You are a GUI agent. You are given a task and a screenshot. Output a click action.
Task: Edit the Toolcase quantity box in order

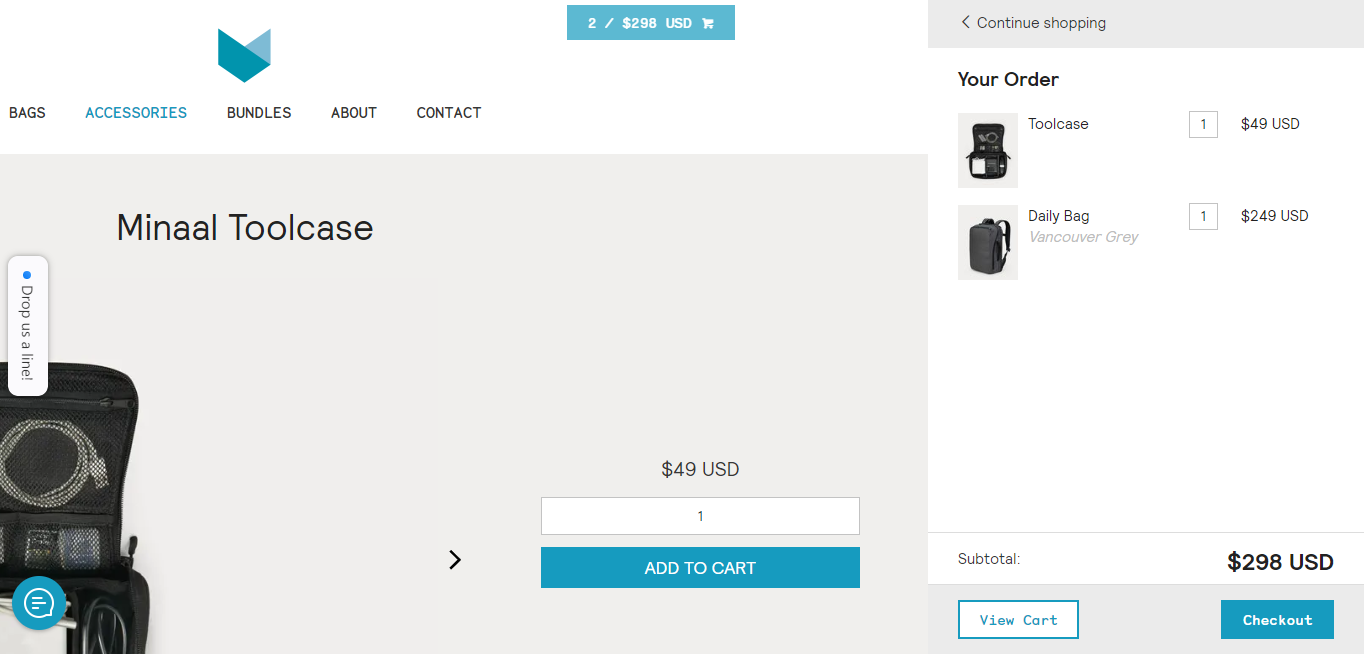(x=1203, y=125)
